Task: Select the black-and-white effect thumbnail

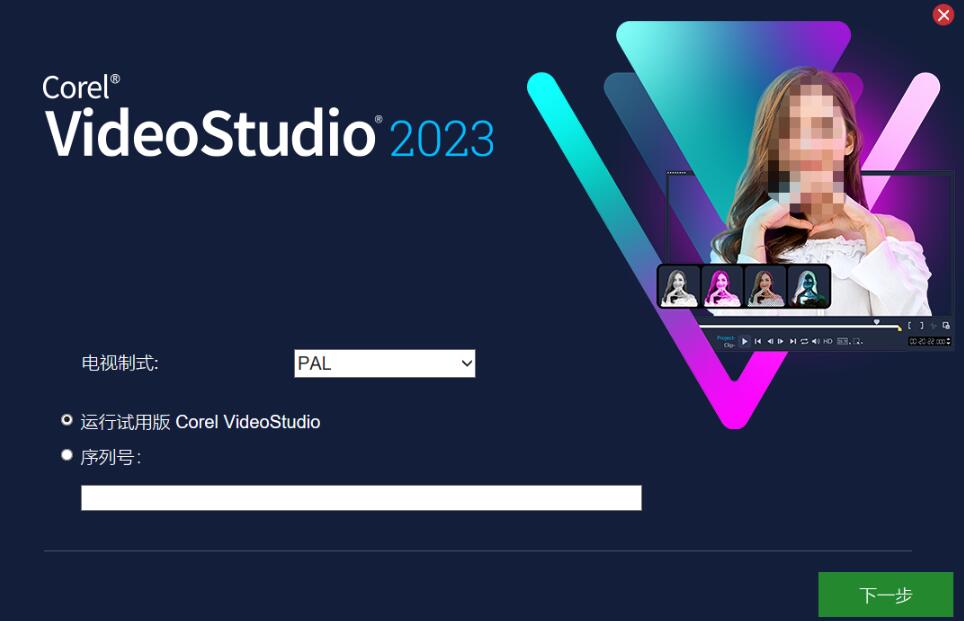Action: pyautogui.click(x=679, y=287)
